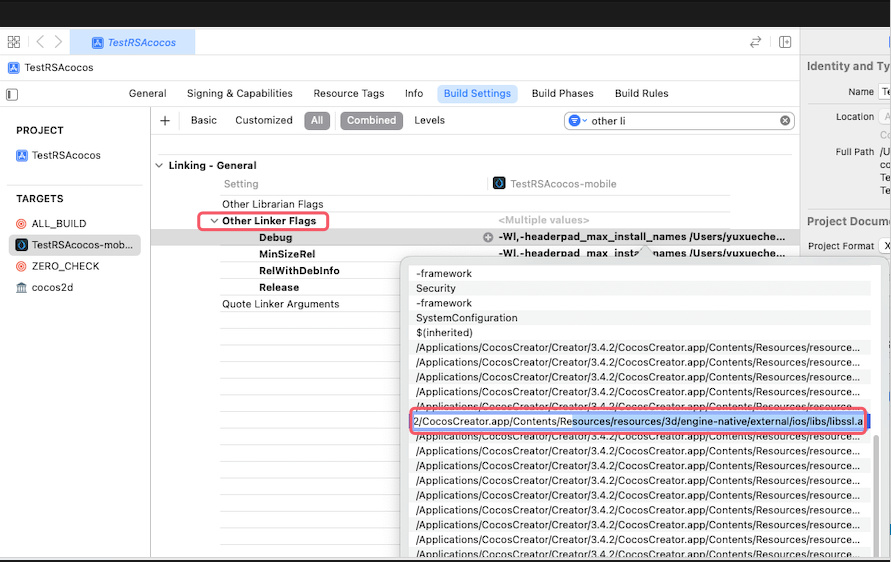This screenshot has width=891, height=562.
Task: Open the General tab
Action: pos(147,93)
